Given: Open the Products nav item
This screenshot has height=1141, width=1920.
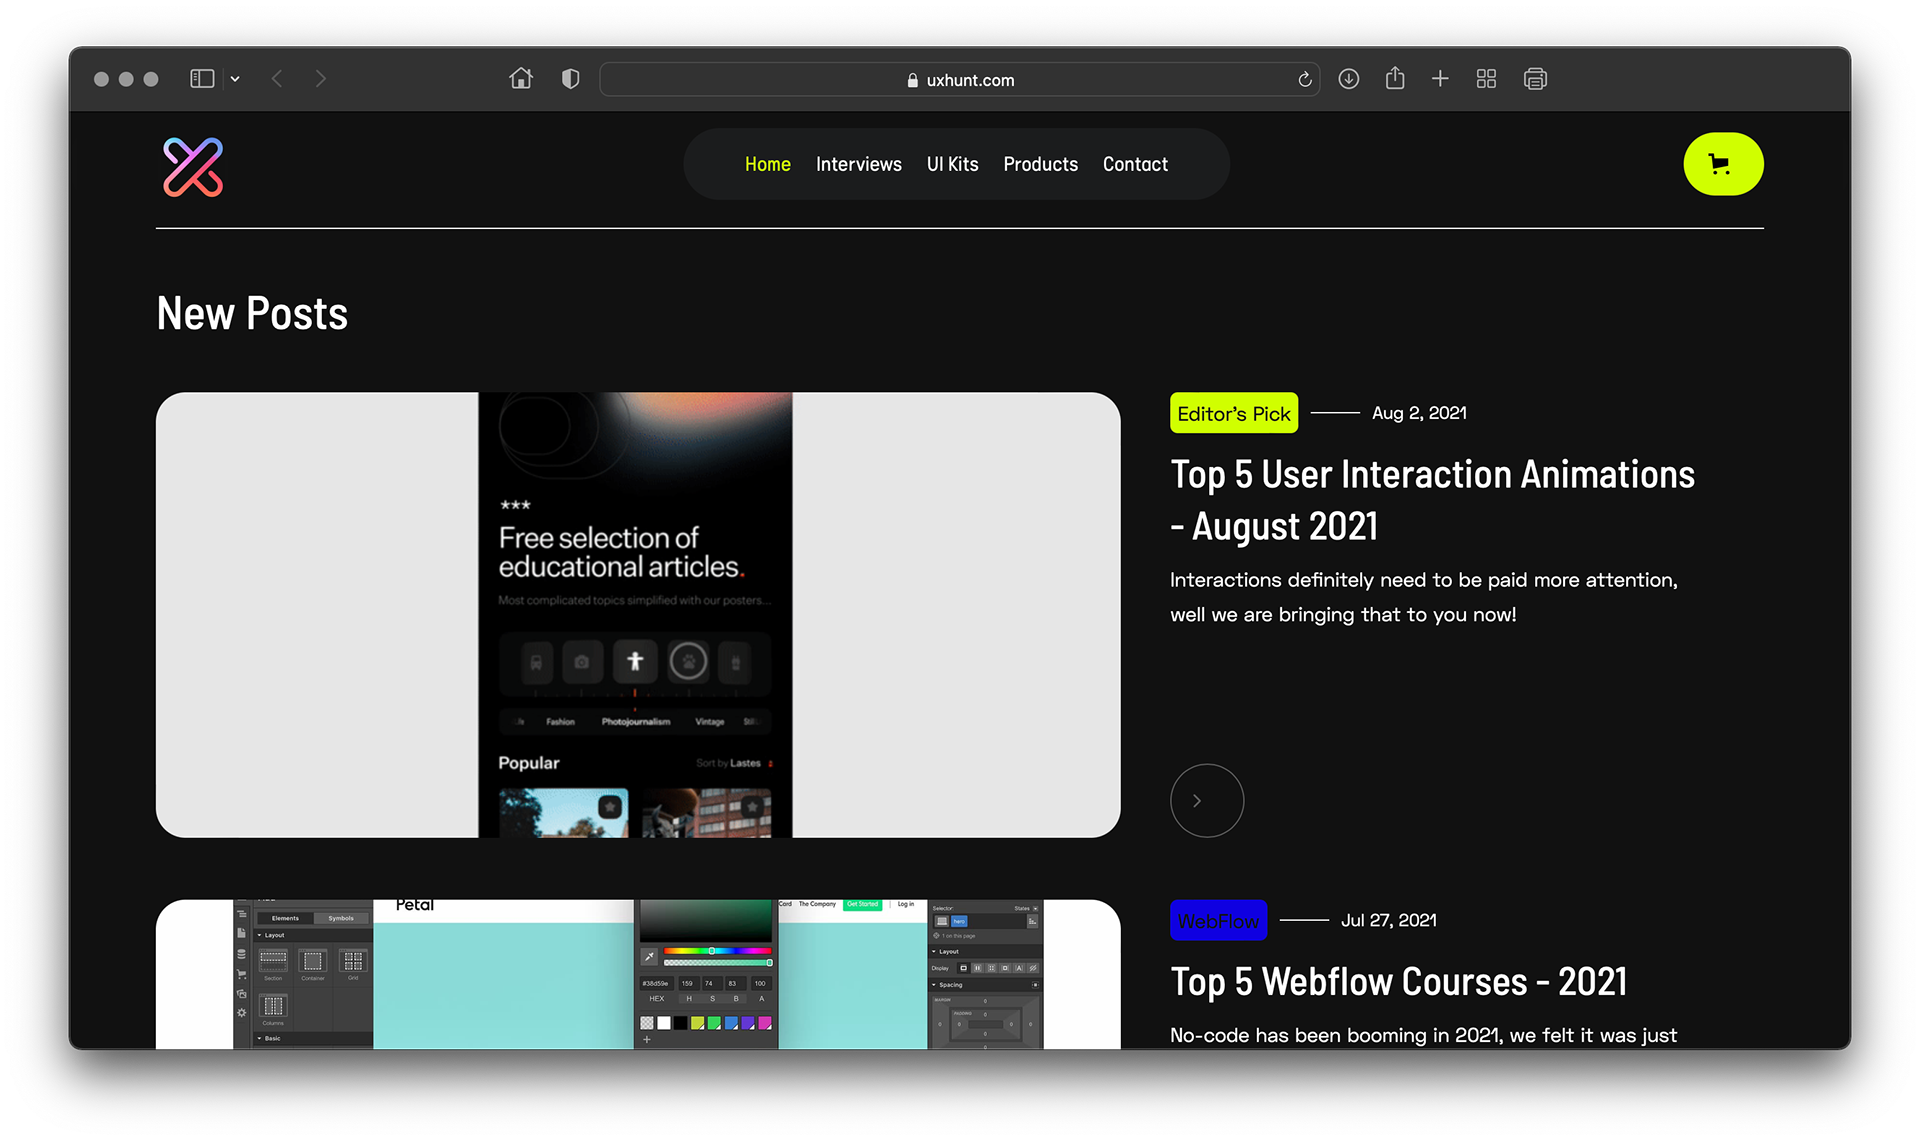Looking at the screenshot, I should pyautogui.click(x=1041, y=164).
